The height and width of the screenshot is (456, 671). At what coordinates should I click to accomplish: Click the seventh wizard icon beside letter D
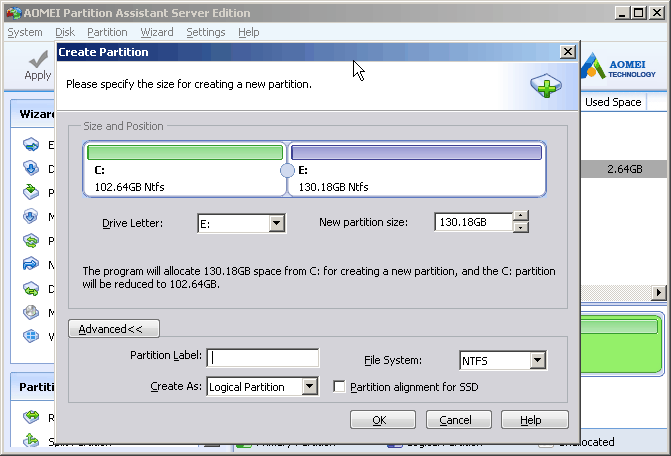[x=31, y=289]
